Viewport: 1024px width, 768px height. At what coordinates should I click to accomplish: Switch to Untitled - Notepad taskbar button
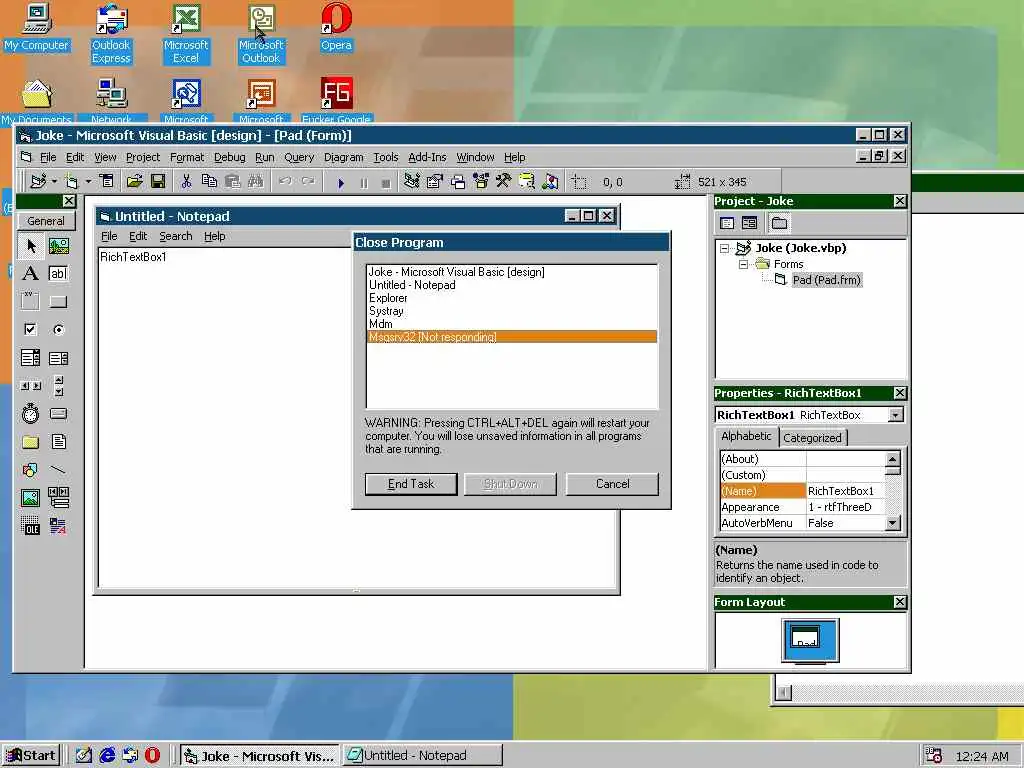(x=423, y=756)
